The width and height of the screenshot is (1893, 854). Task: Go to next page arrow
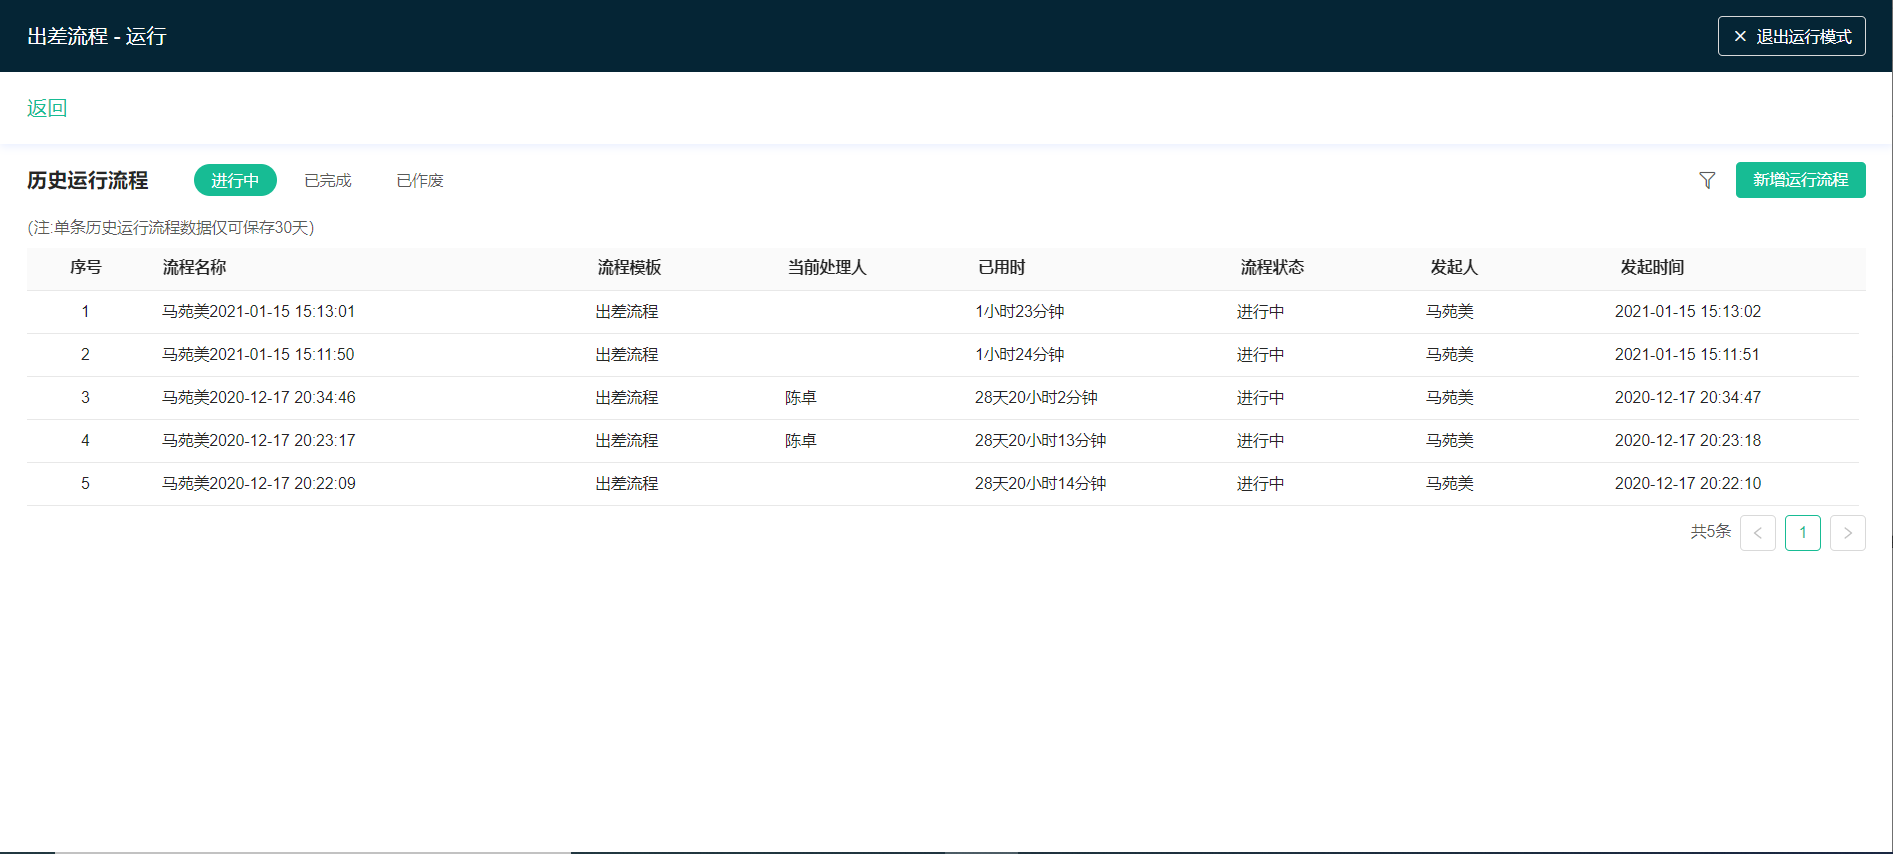(x=1848, y=533)
